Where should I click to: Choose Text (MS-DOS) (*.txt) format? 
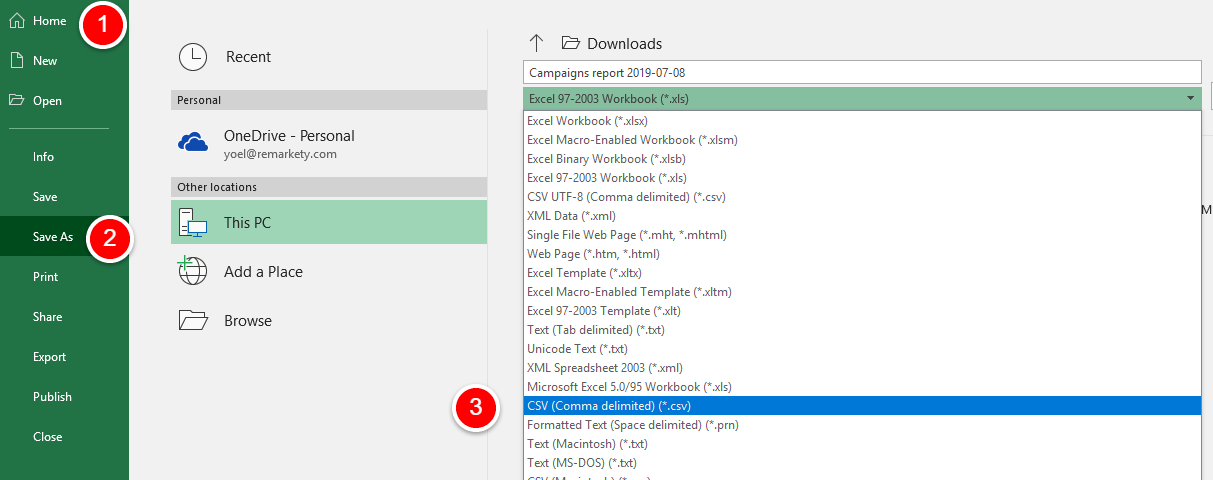click(x=861, y=462)
